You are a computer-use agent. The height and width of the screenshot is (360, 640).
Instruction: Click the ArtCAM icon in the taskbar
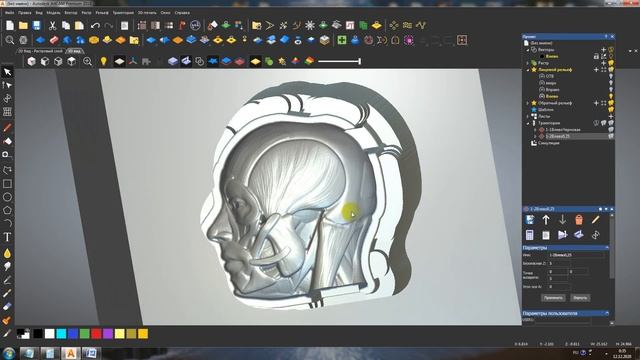pyautogui.click(x=71, y=353)
